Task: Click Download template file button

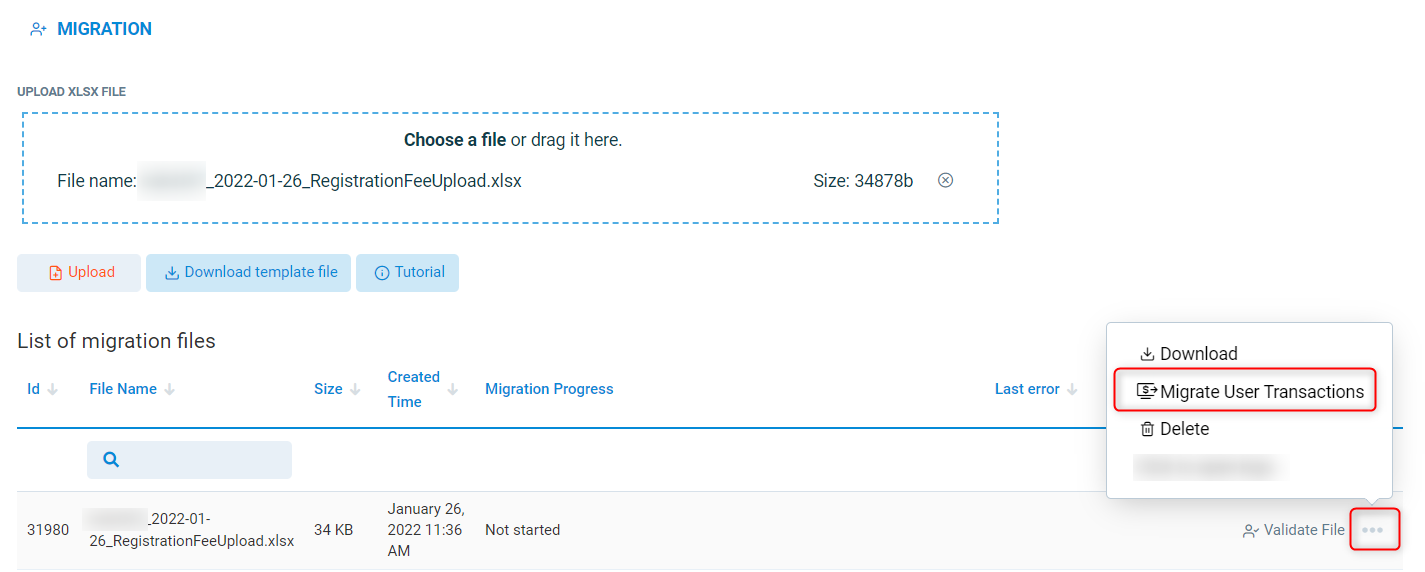Action: coord(250,273)
